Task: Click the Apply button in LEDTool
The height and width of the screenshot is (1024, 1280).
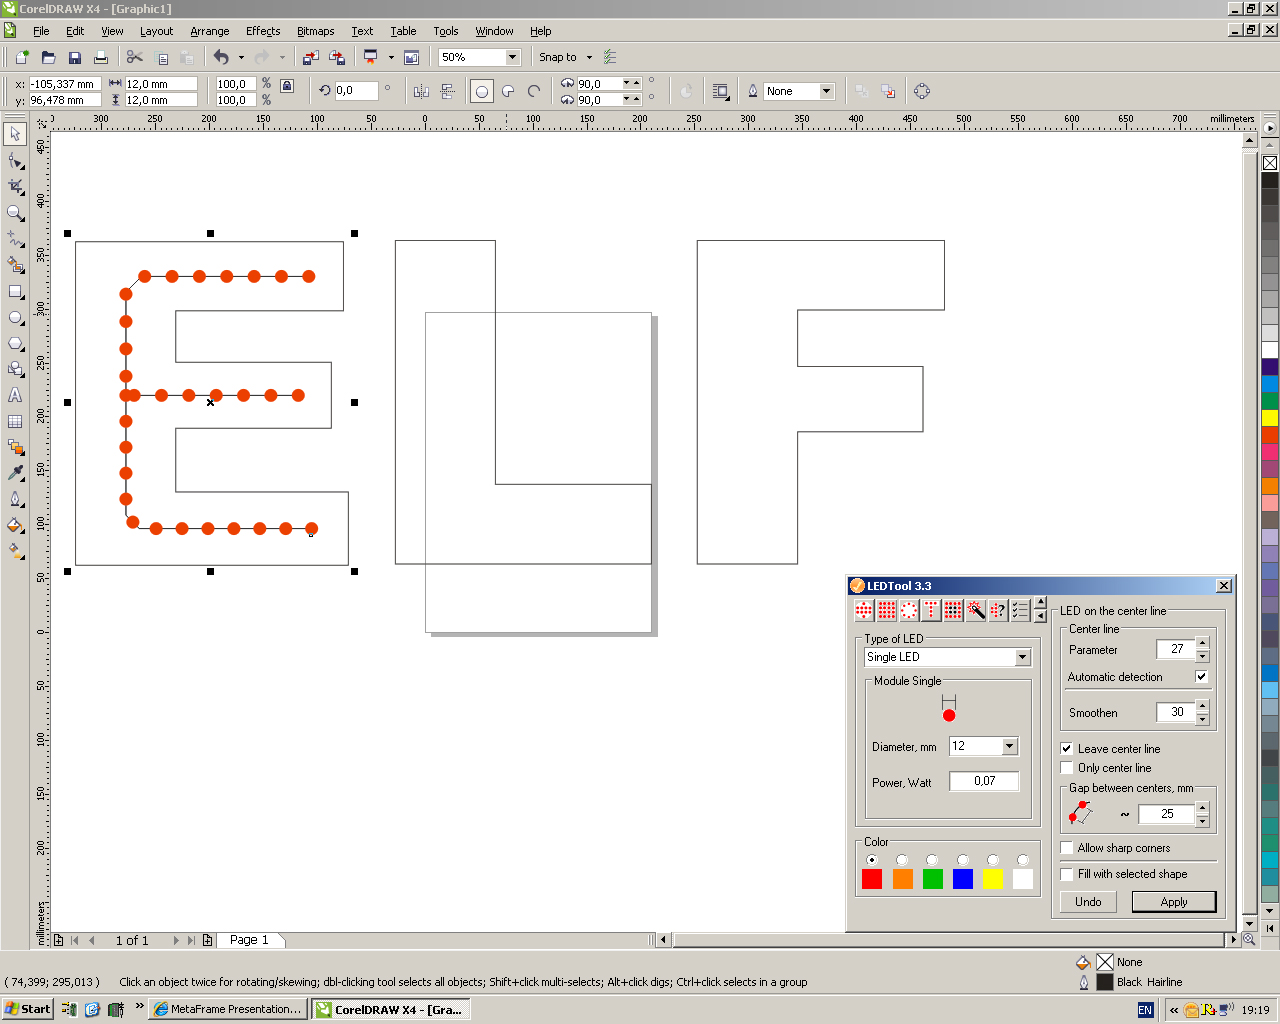Action: 1174,902
